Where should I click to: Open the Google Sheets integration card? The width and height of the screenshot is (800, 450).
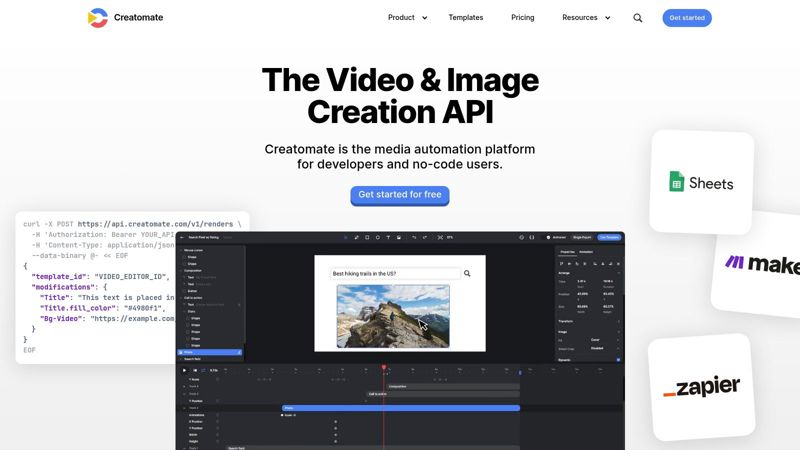point(702,182)
